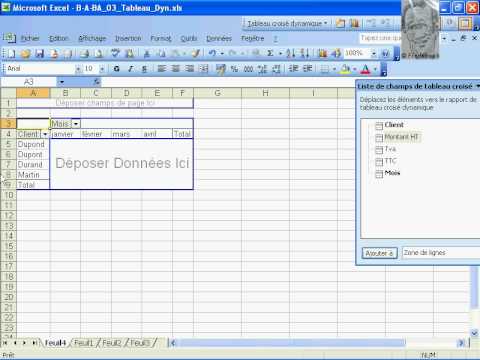Decrease decimal places

click(276, 69)
